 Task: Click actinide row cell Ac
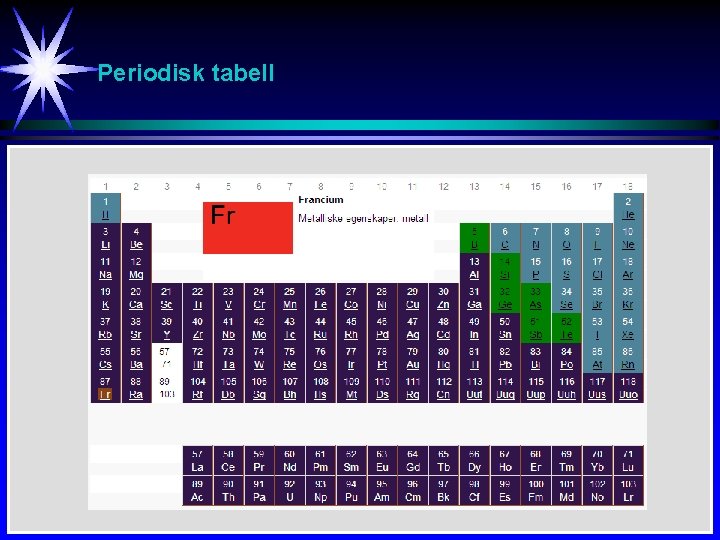197,490
